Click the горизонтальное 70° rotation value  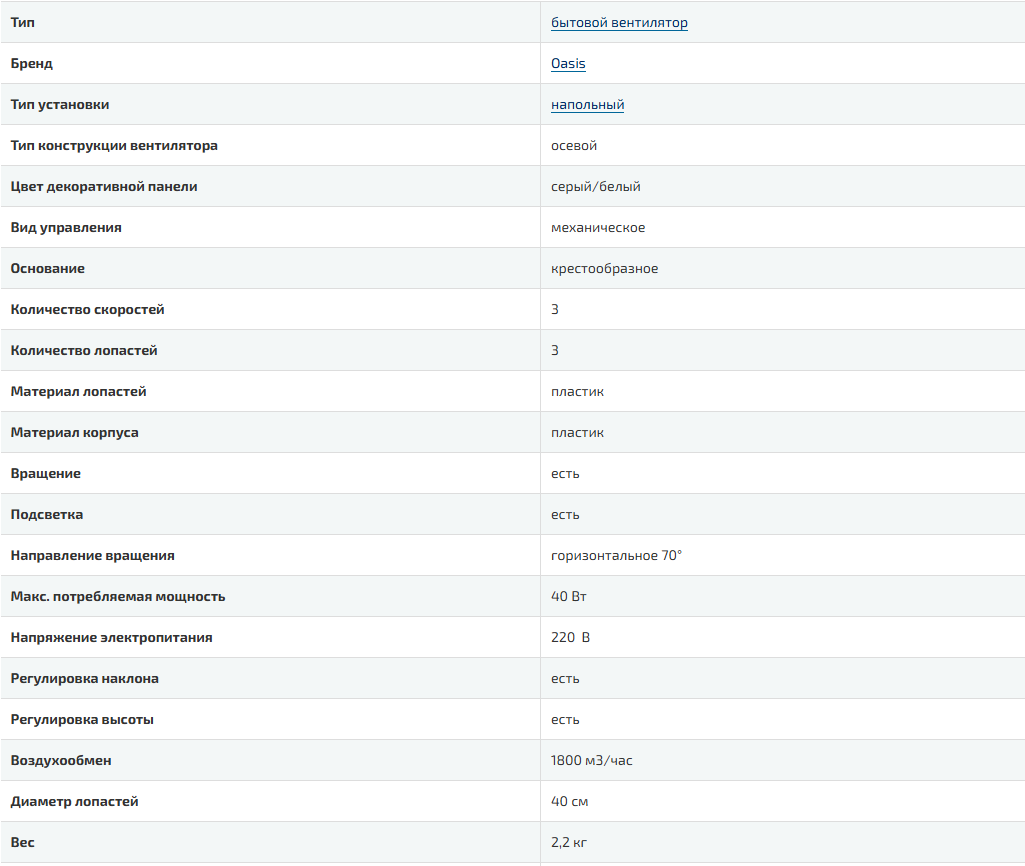[616, 556]
